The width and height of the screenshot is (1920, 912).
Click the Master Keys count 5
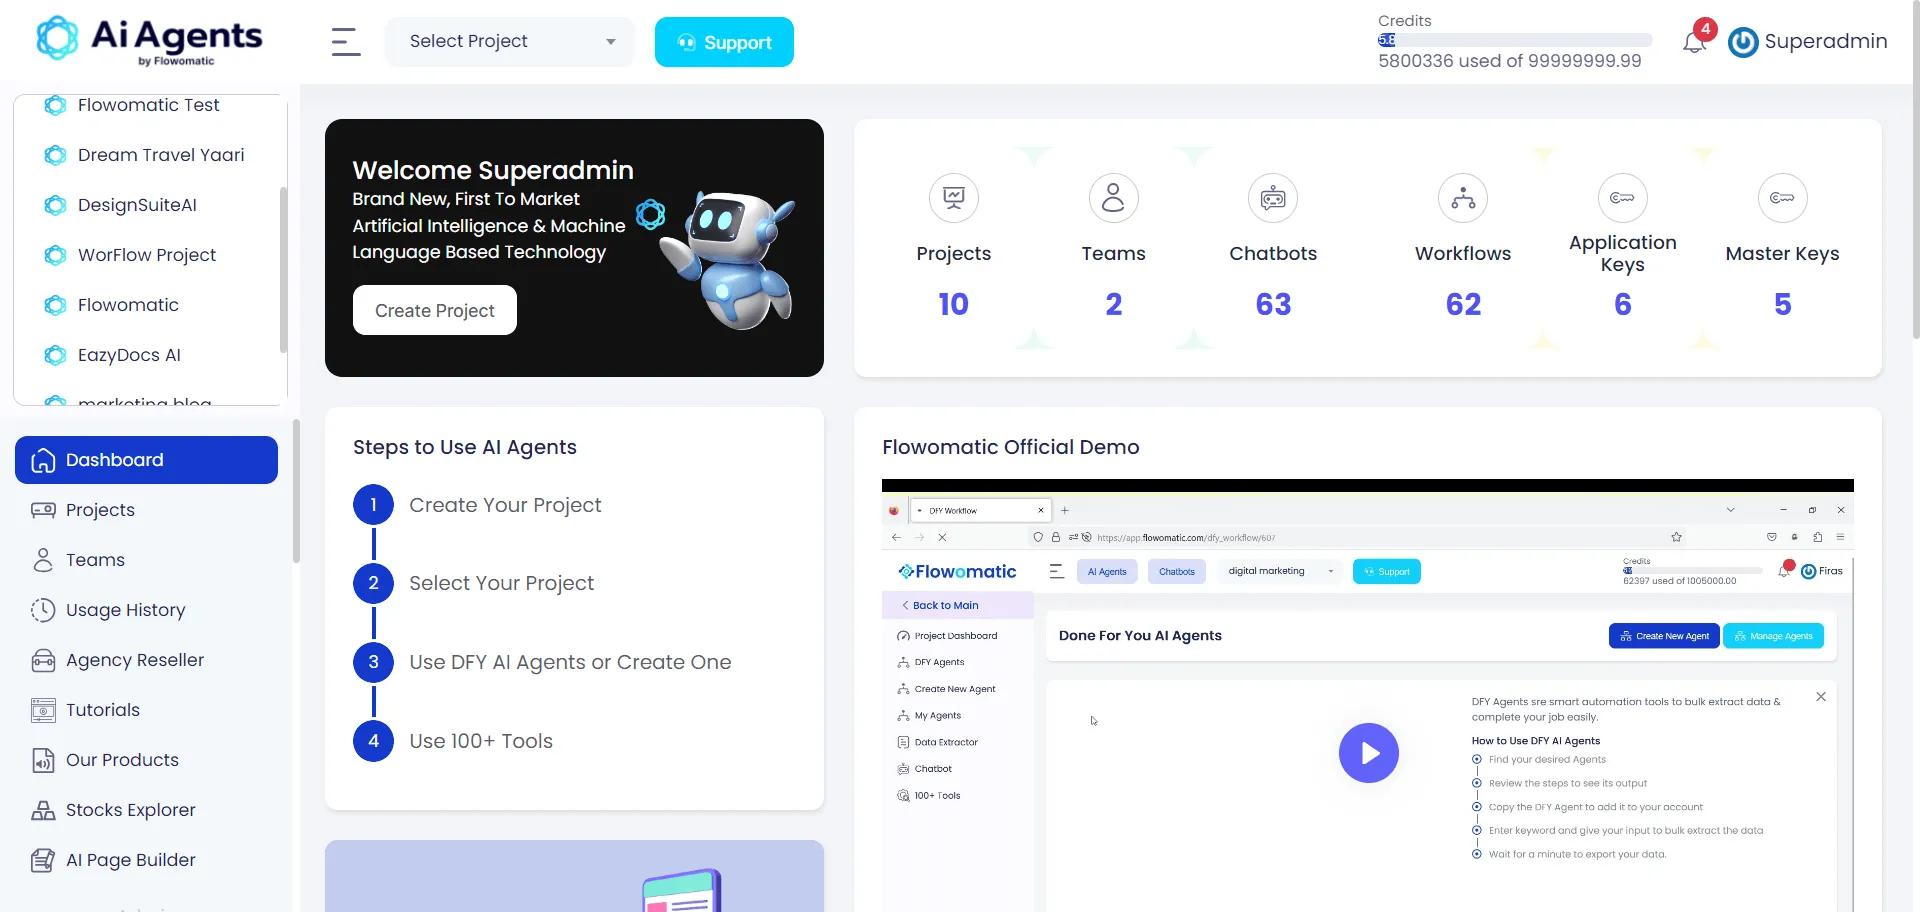1782,304
